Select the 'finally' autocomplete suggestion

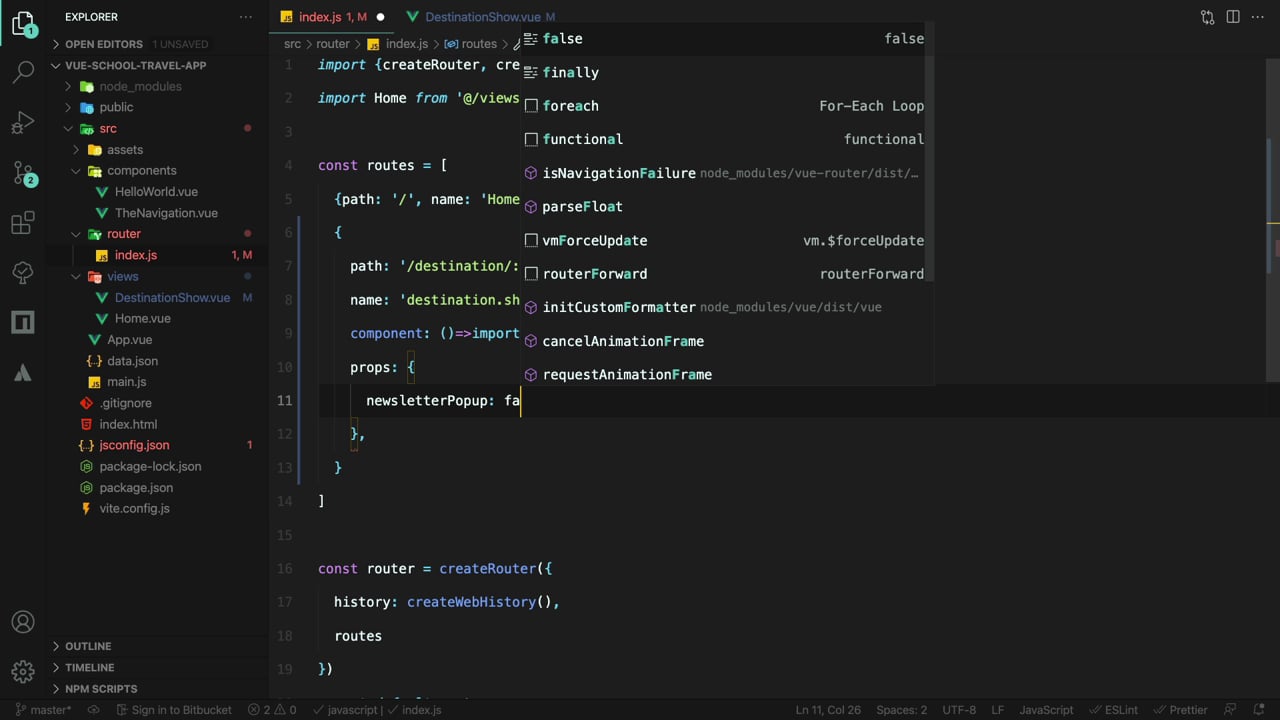point(727,72)
